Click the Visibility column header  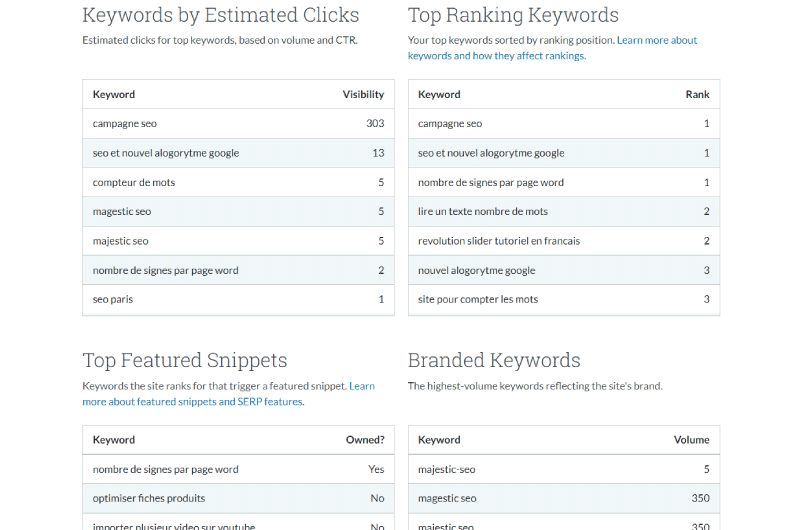click(x=363, y=94)
